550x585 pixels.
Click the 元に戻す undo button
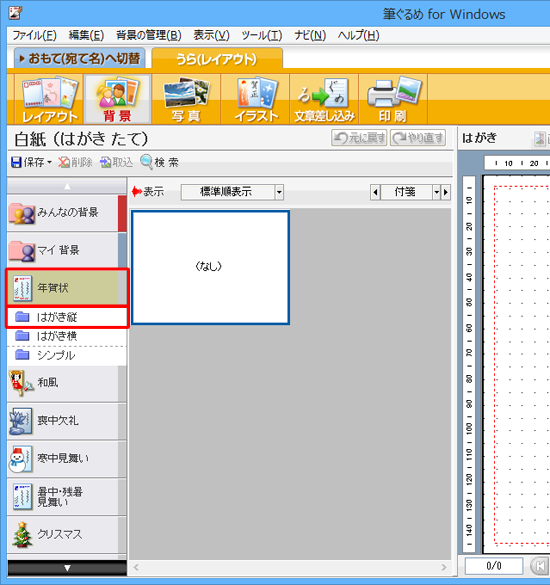point(359,138)
